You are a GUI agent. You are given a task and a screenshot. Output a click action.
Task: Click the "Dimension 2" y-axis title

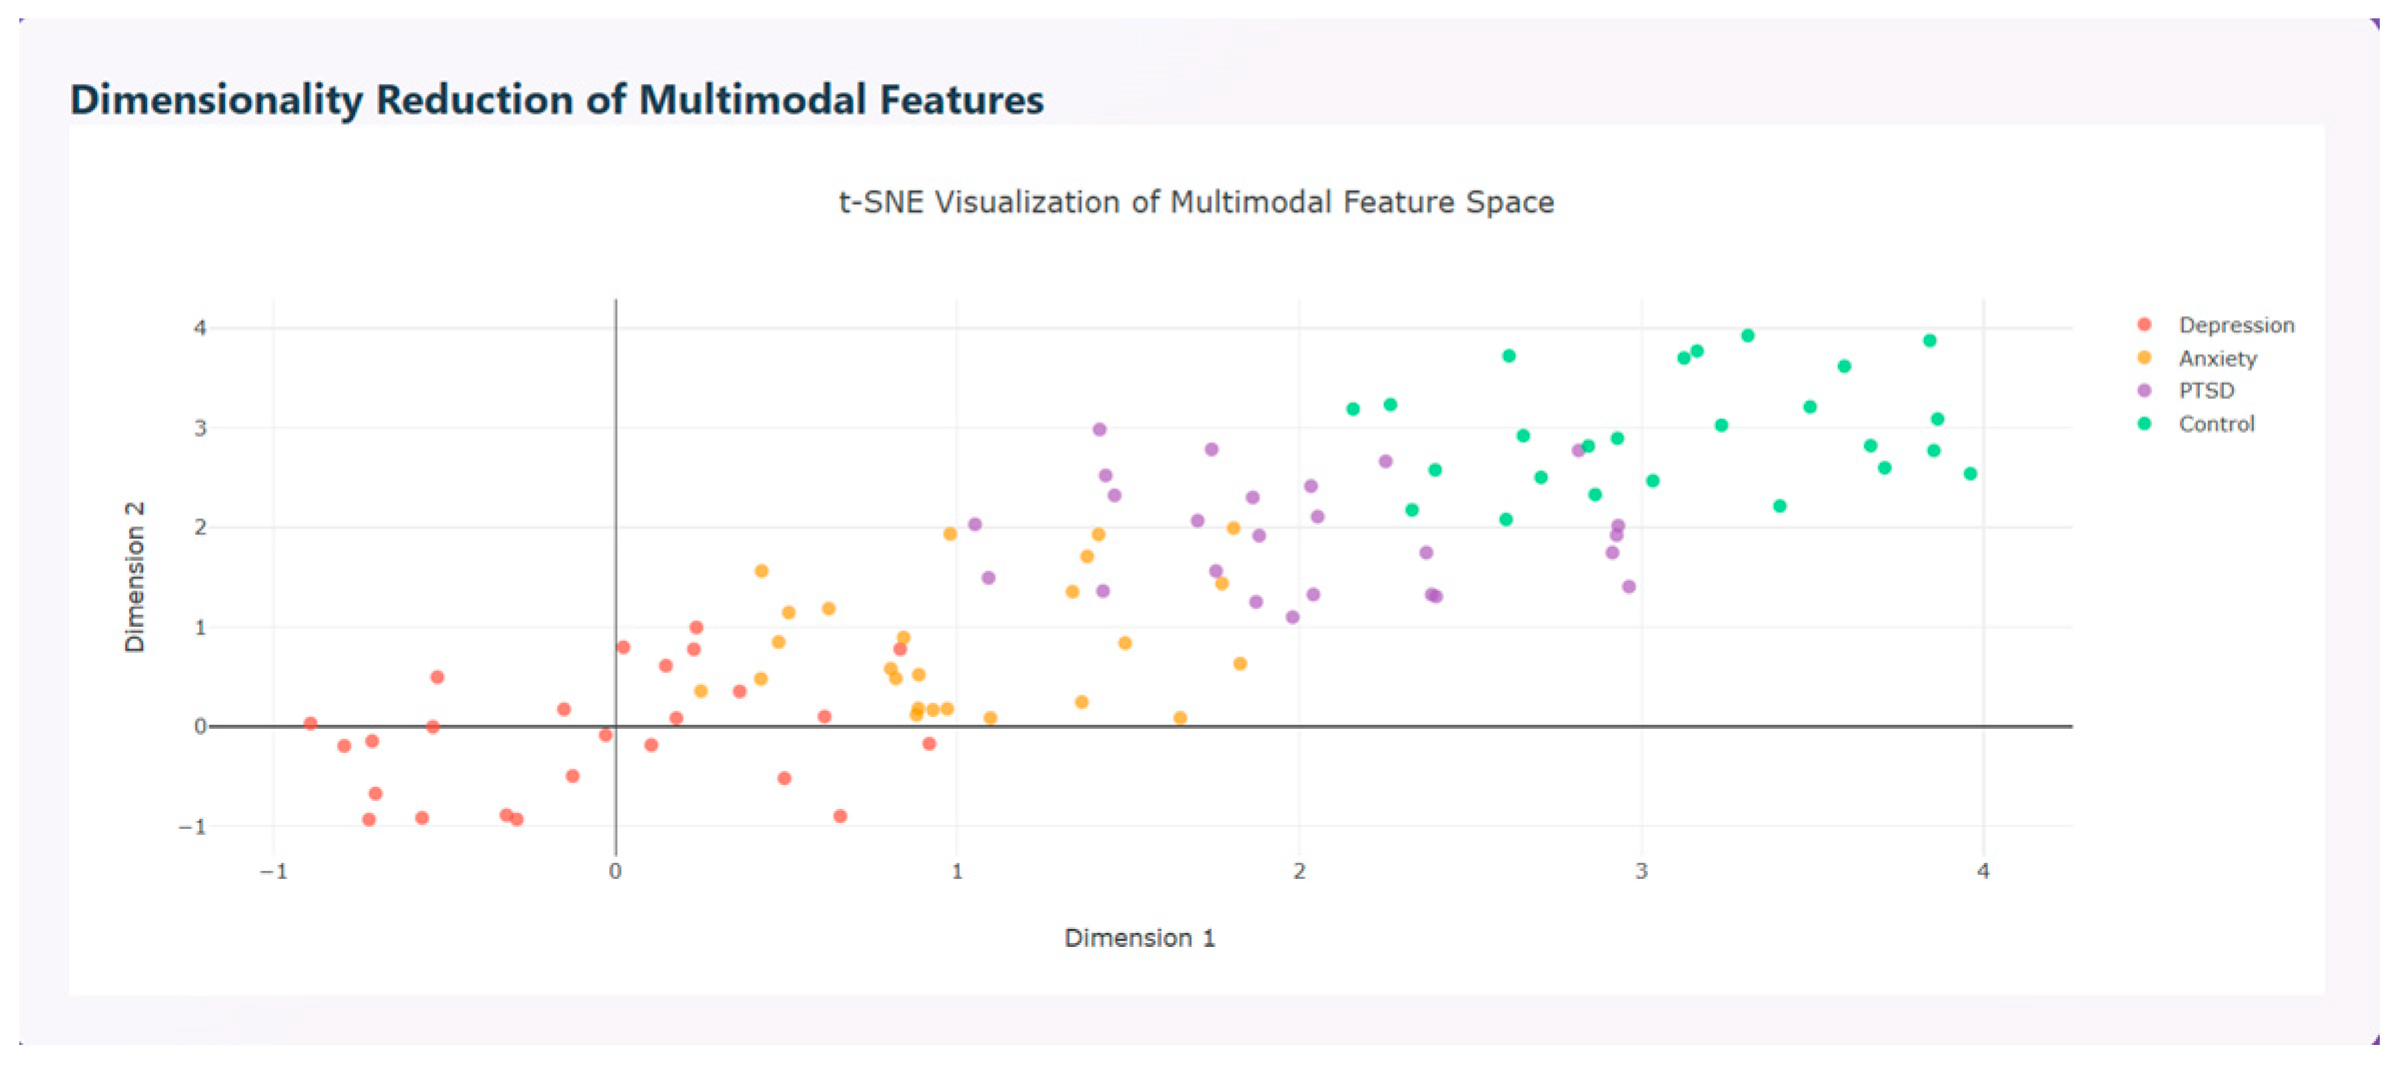[x=135, y=577]
